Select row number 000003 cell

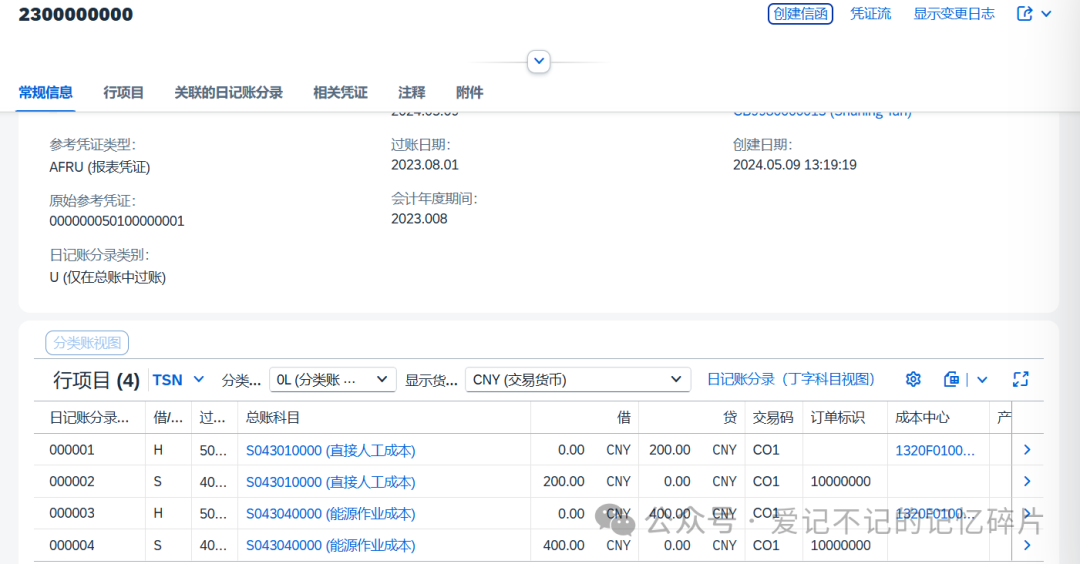pos(72,513)
